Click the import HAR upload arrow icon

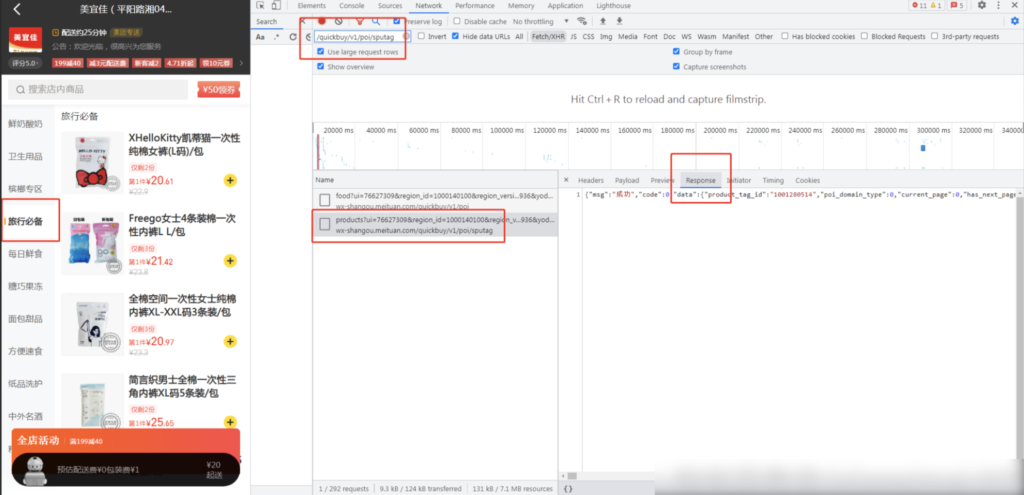tap(602, 21)
